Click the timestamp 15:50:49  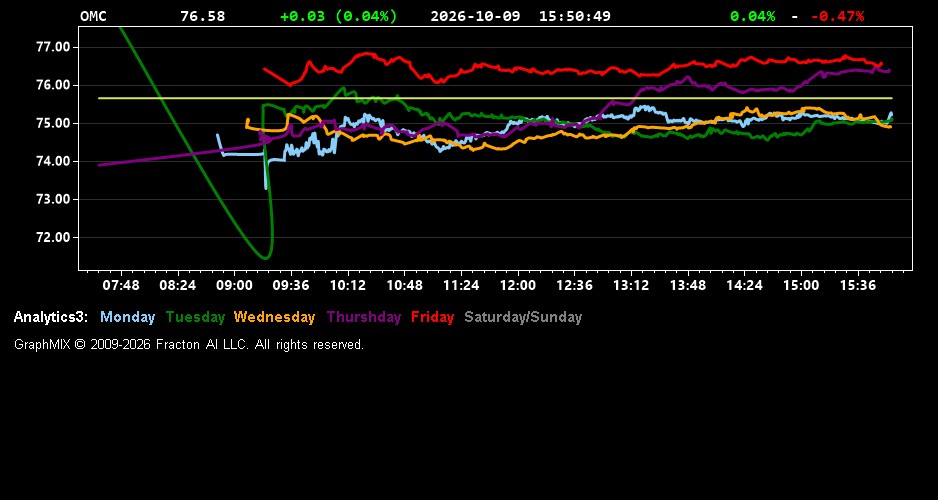(575, 16)
